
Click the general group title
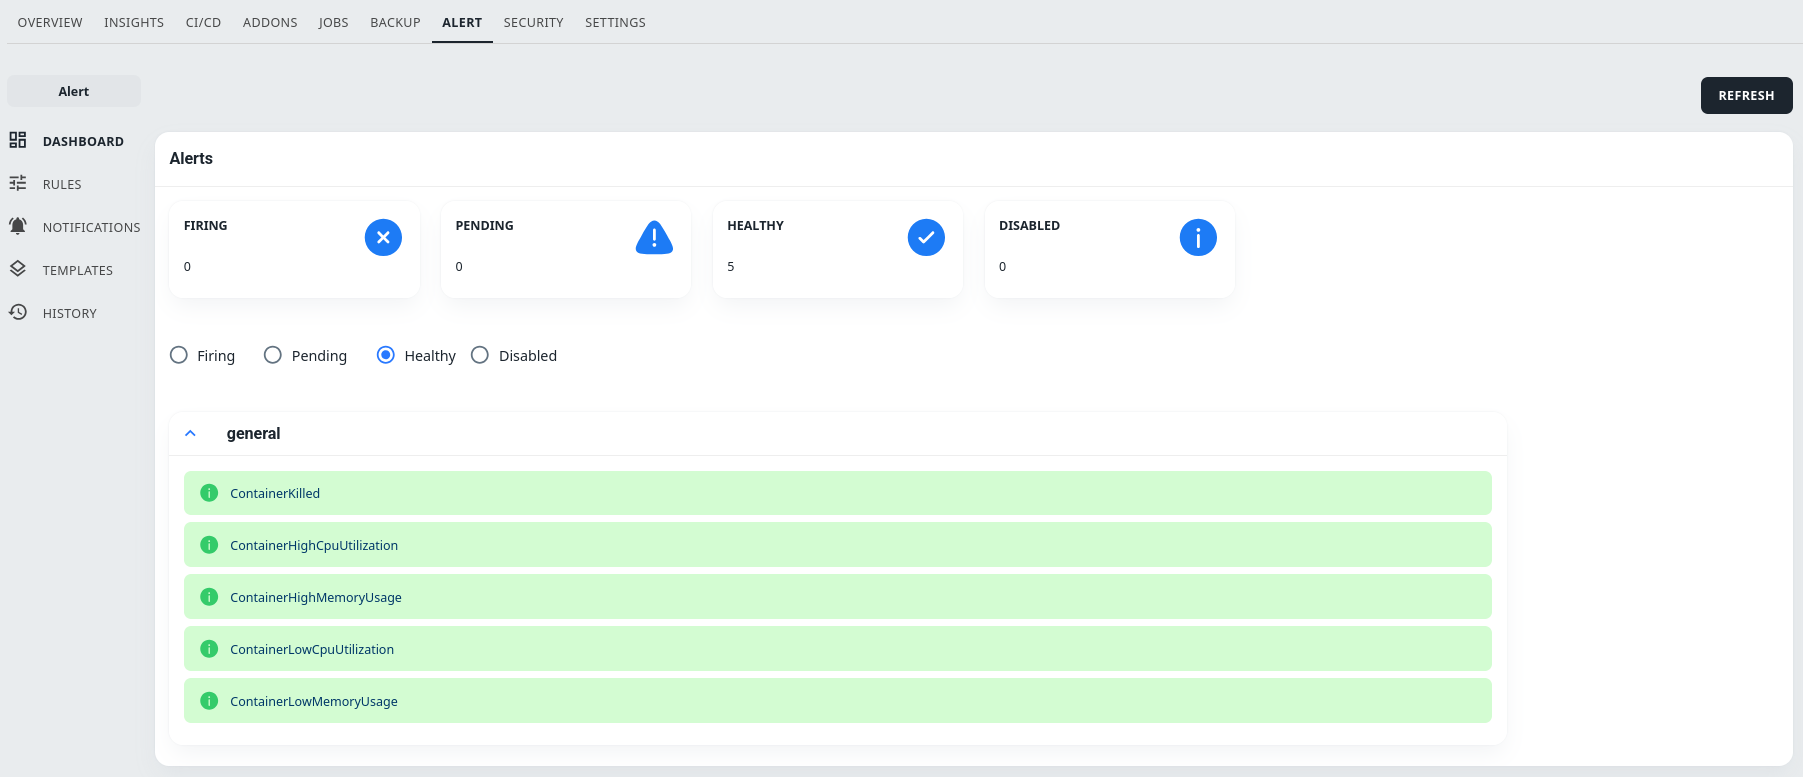click(x=253, y=433)
